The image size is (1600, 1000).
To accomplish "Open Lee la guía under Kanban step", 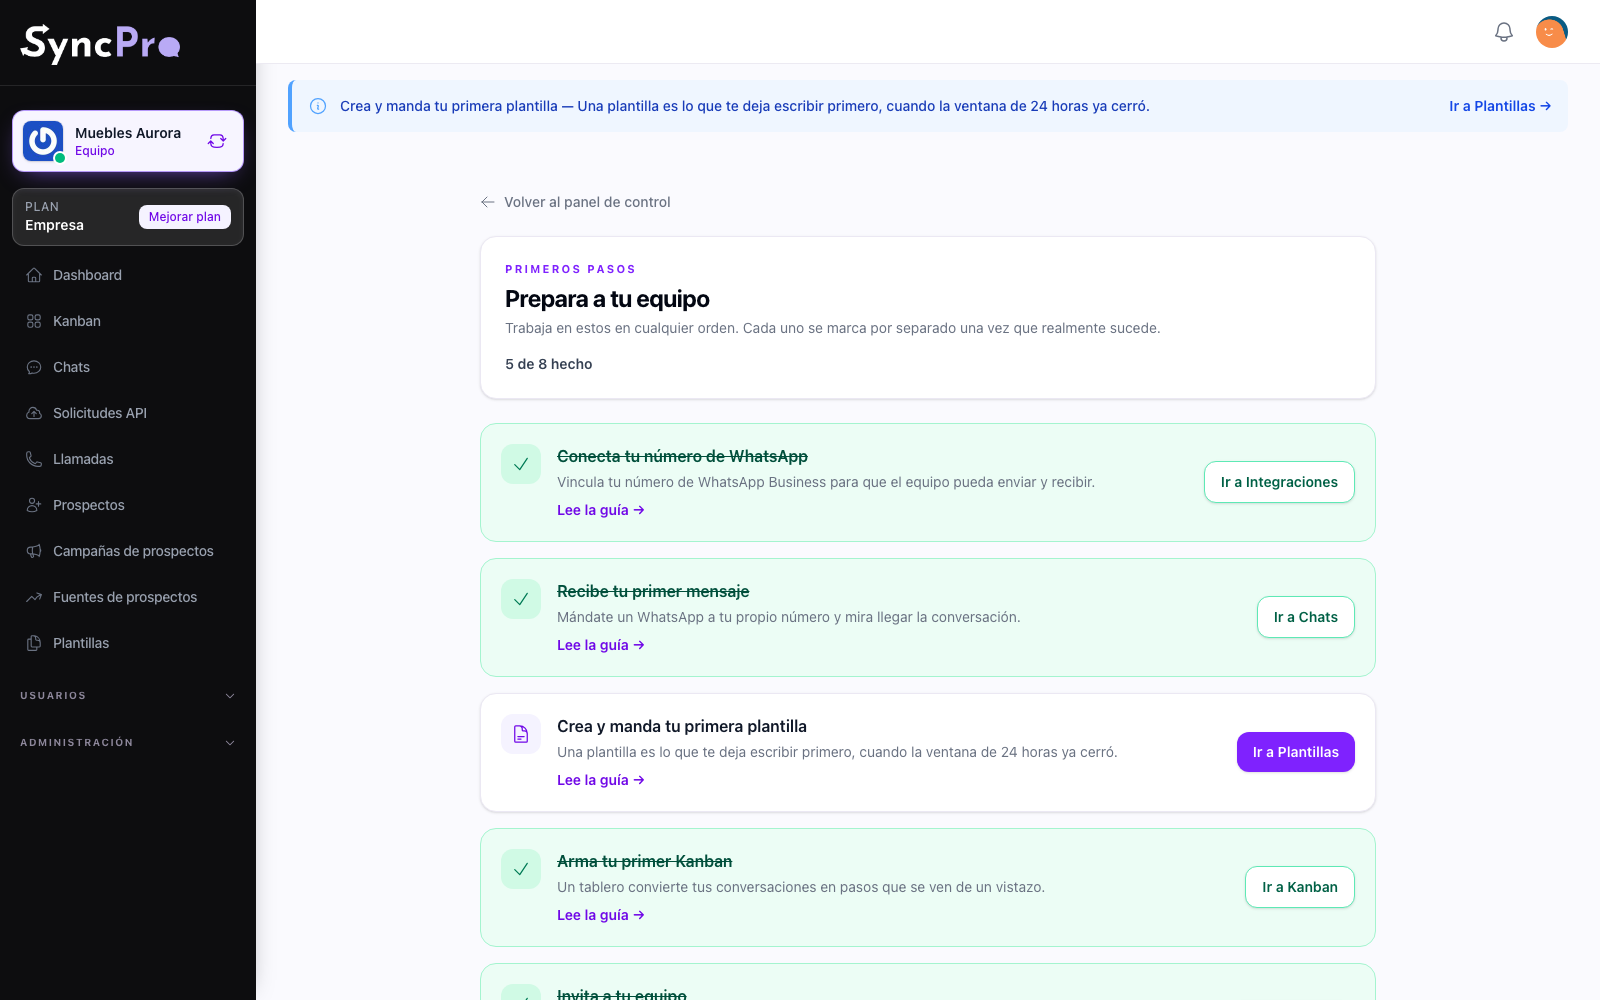I will tap(601, 915).
